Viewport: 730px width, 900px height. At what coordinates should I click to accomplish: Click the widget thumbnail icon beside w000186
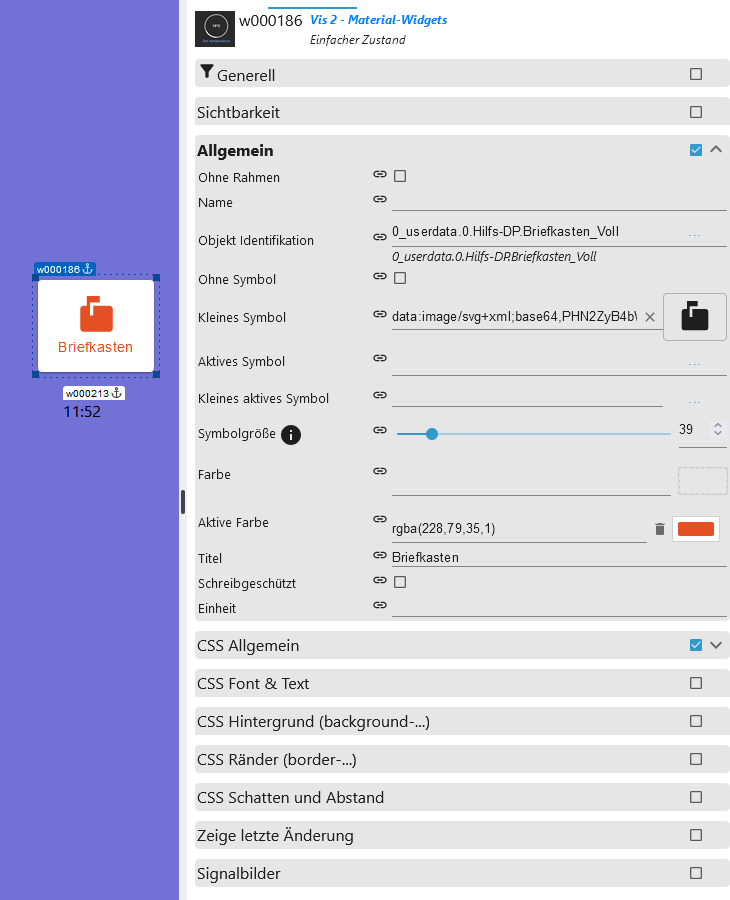(215, 29)
